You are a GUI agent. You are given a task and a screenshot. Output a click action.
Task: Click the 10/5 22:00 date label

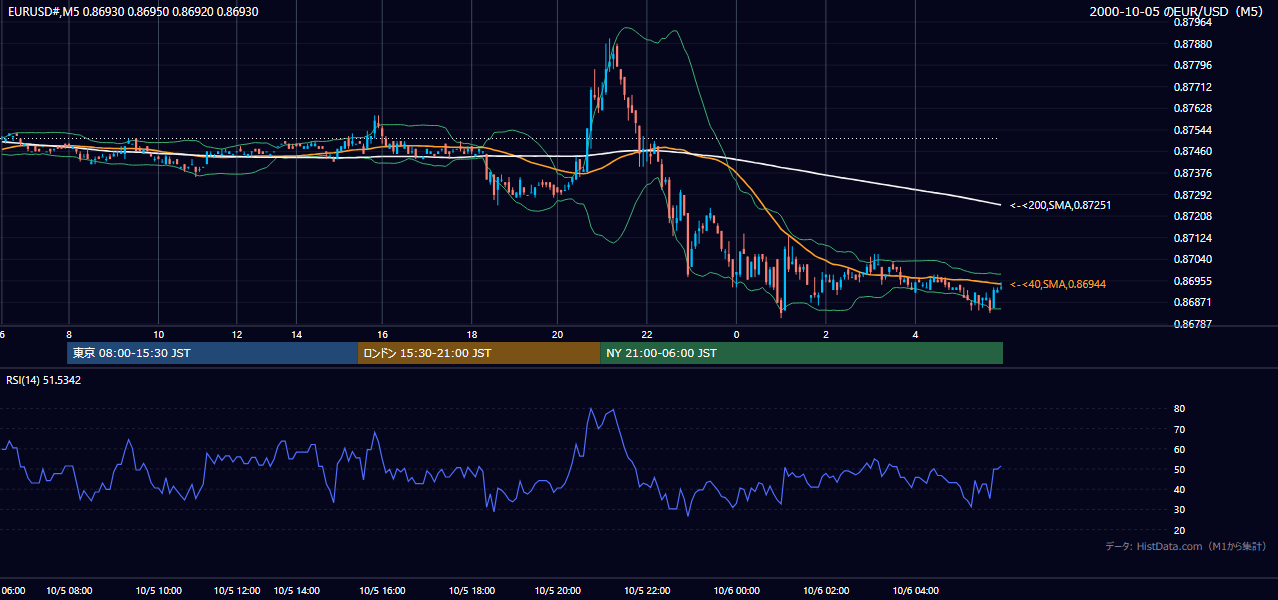(x=647, y=590)
